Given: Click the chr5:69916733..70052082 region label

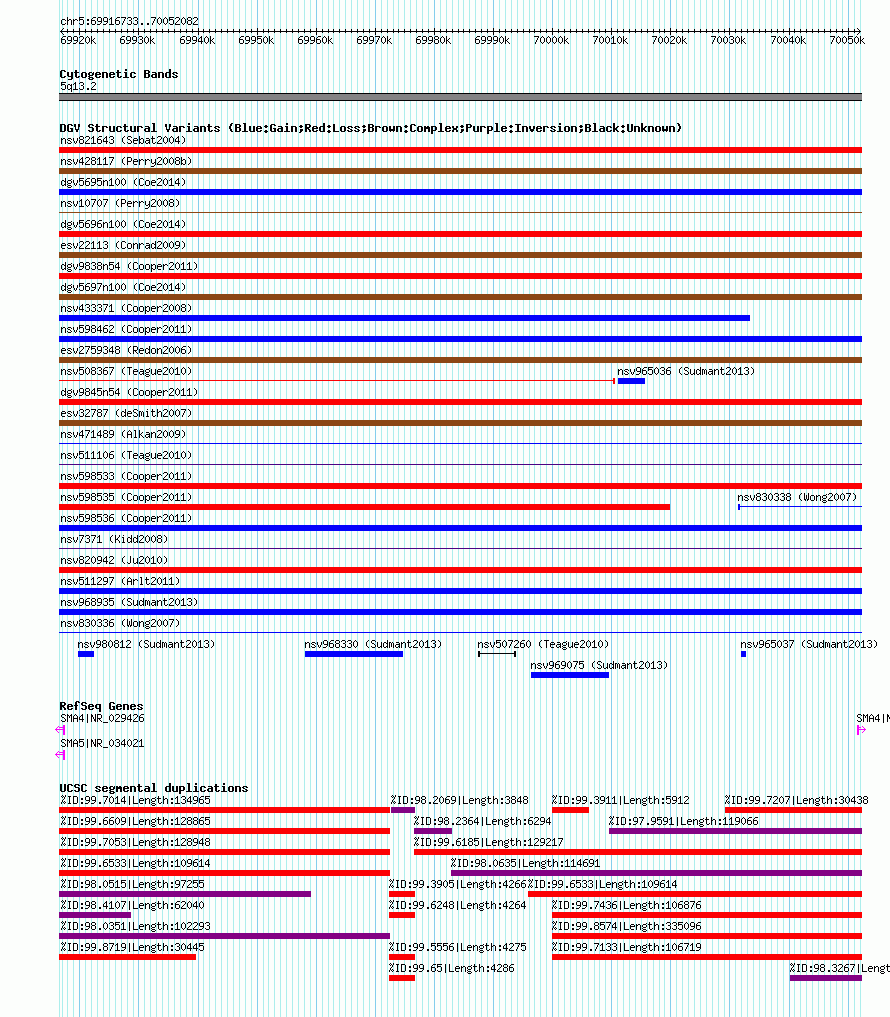Looking at the screenshot, I should tap(129, 21).
